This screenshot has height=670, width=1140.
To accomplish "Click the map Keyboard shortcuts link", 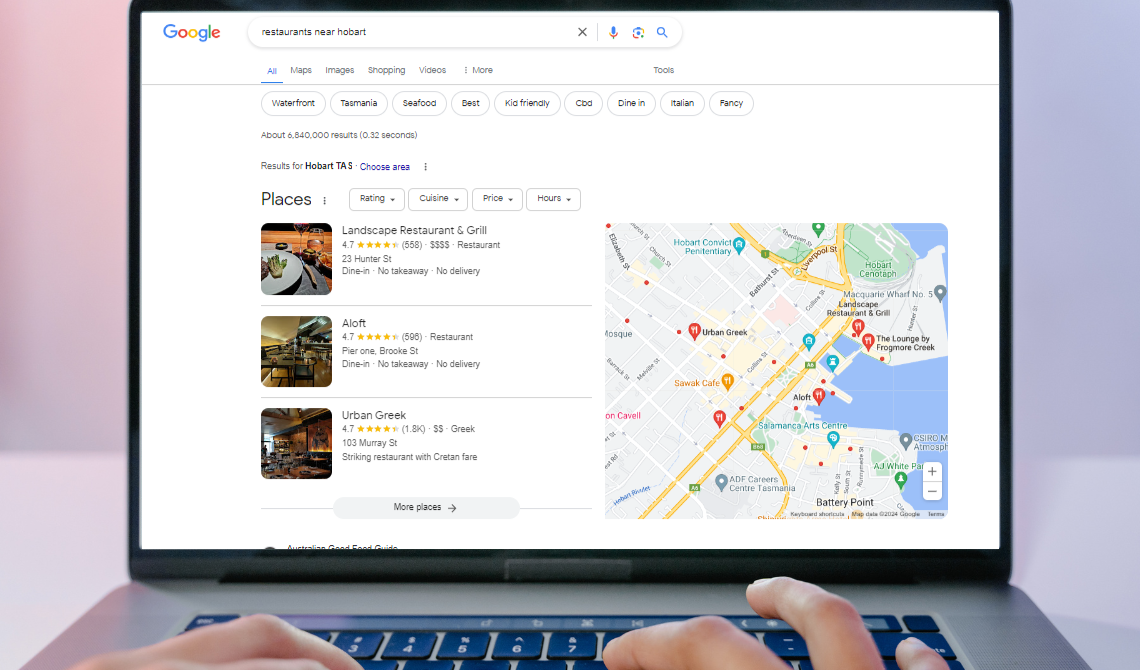I will pyautogui.click(x=817, y=514).
